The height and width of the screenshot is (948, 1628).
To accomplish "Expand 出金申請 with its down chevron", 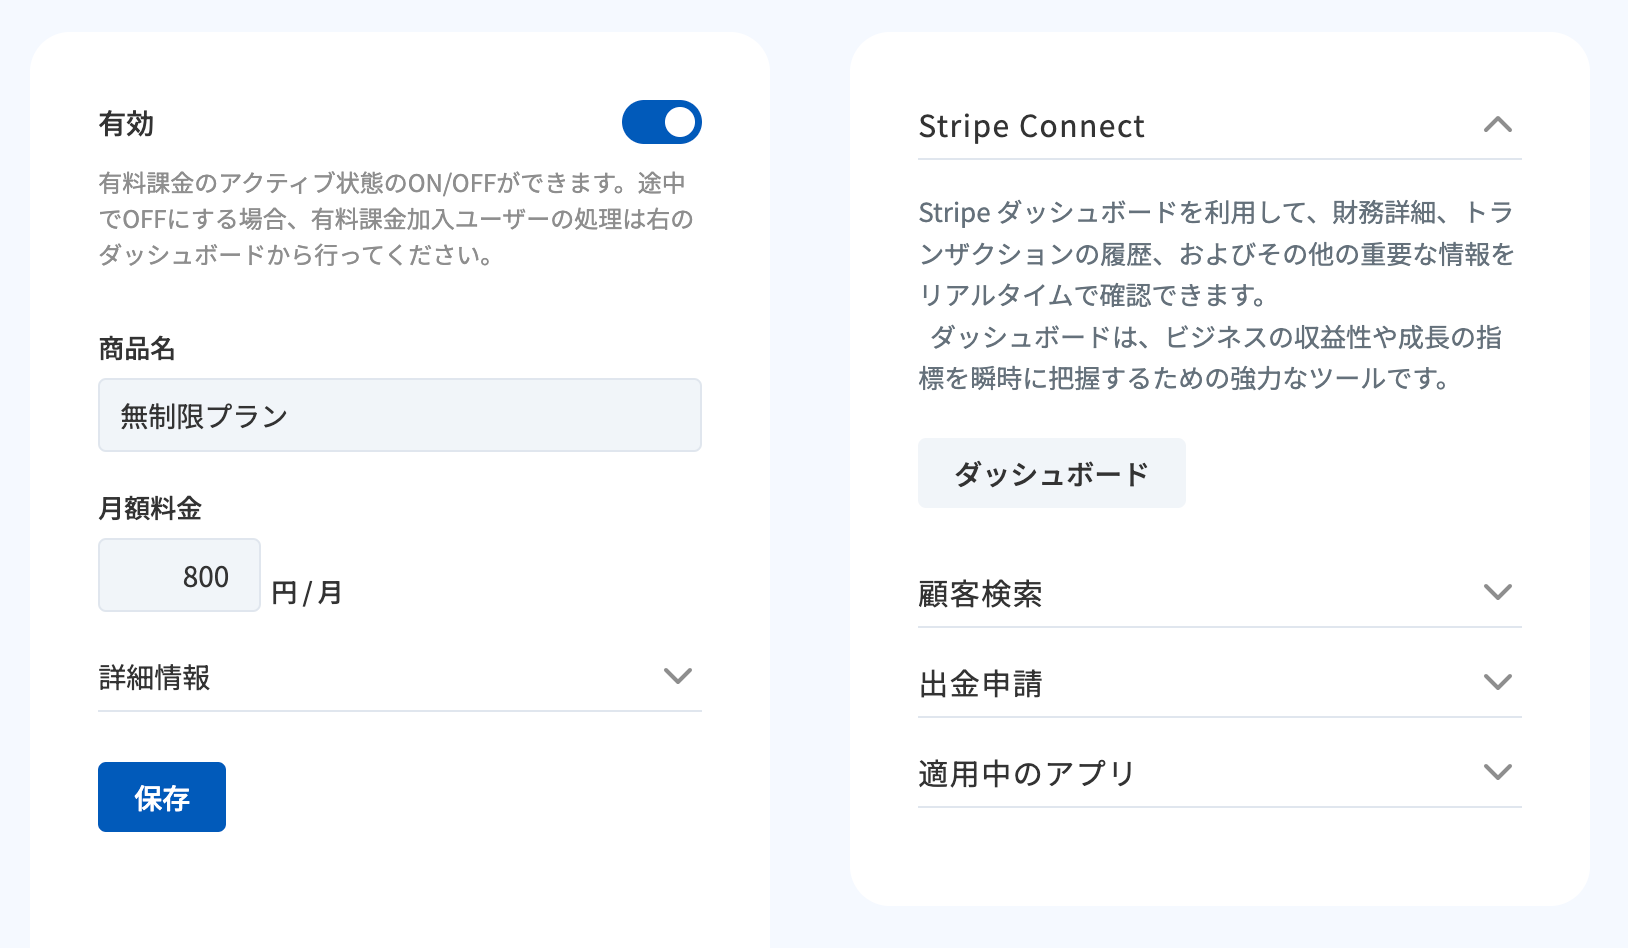I will pos(1497,682).
